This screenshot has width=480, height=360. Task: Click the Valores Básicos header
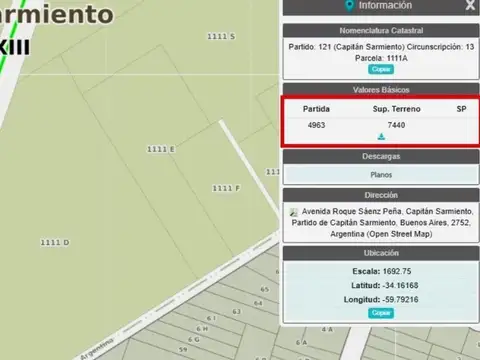381,90
